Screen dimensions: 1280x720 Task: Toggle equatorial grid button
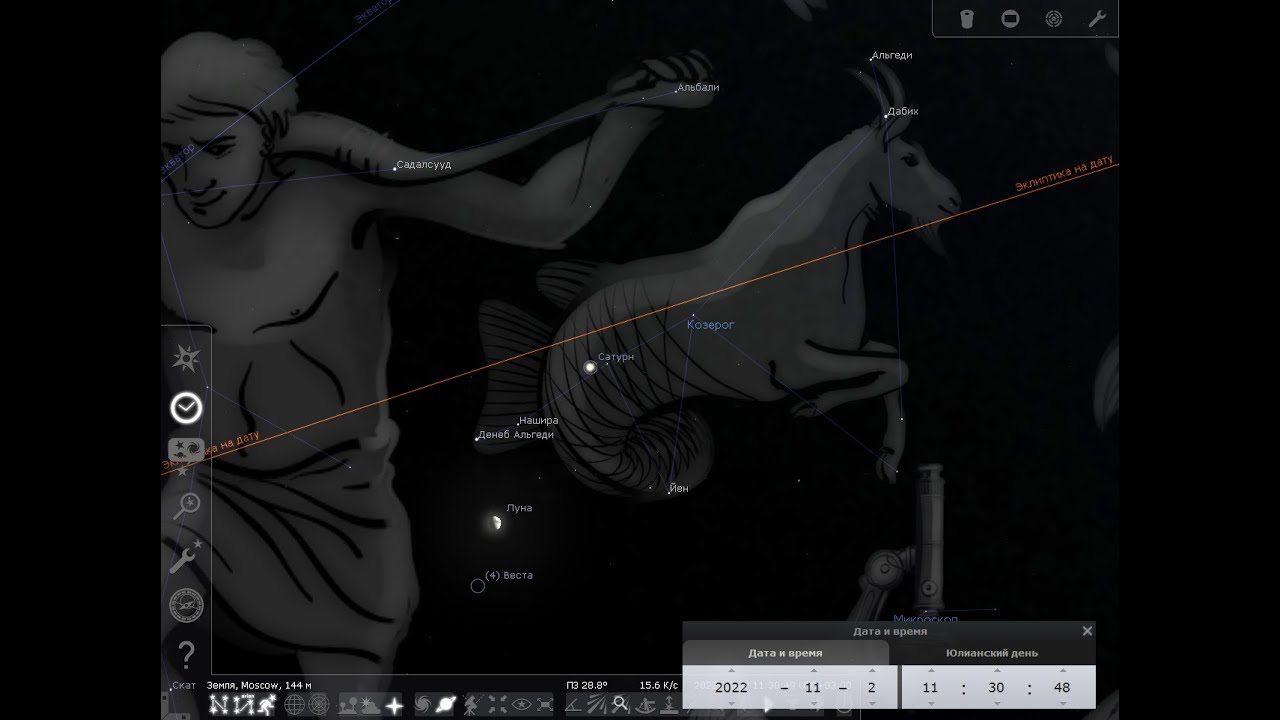(295, 705)
